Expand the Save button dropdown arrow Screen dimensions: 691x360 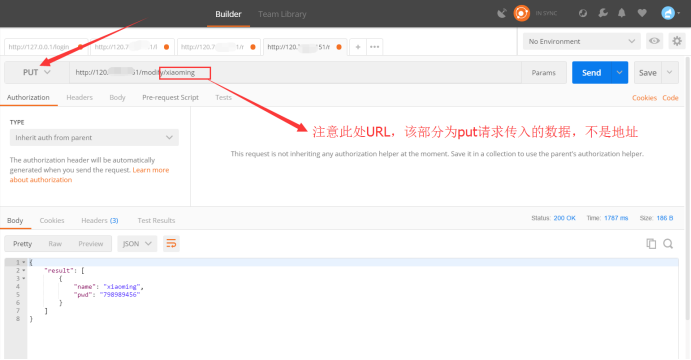[x=669, y=72]
